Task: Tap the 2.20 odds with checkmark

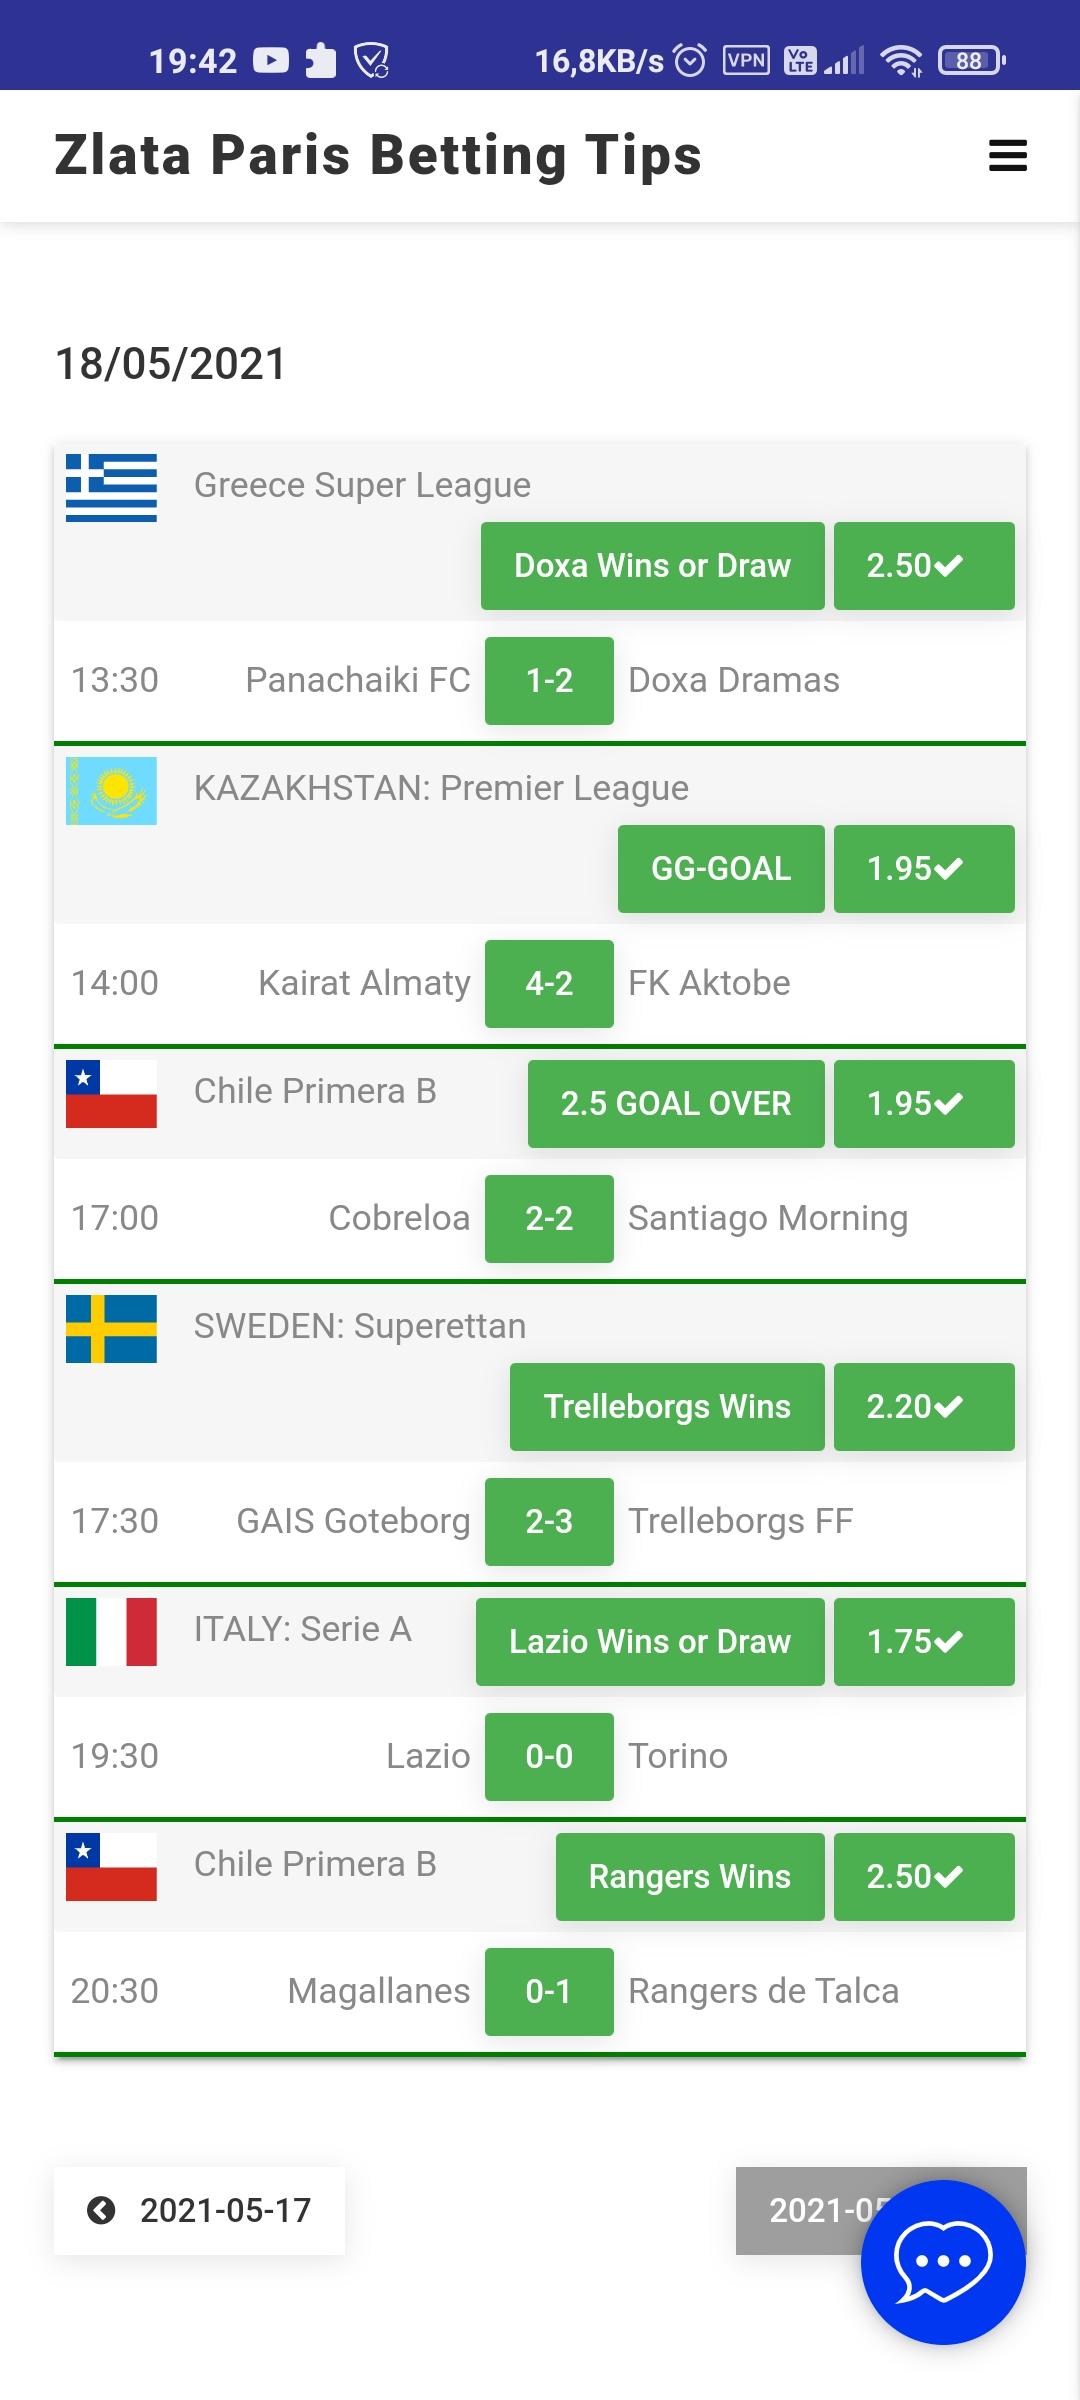Action: coord(924,1407)
